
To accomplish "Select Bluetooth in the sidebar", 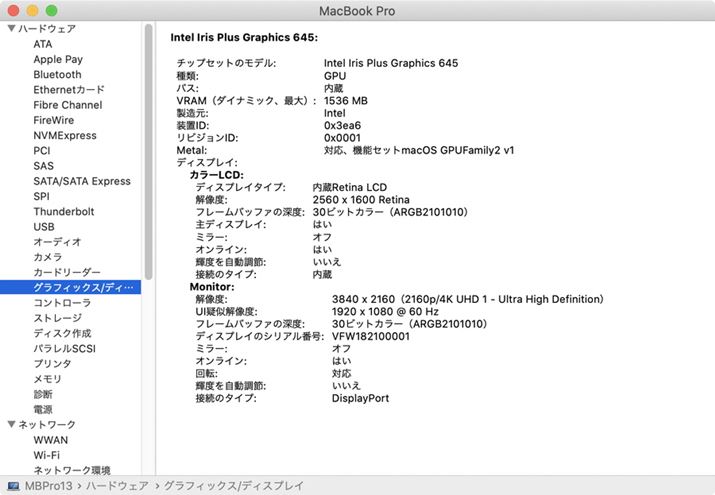I will [57, 75].
